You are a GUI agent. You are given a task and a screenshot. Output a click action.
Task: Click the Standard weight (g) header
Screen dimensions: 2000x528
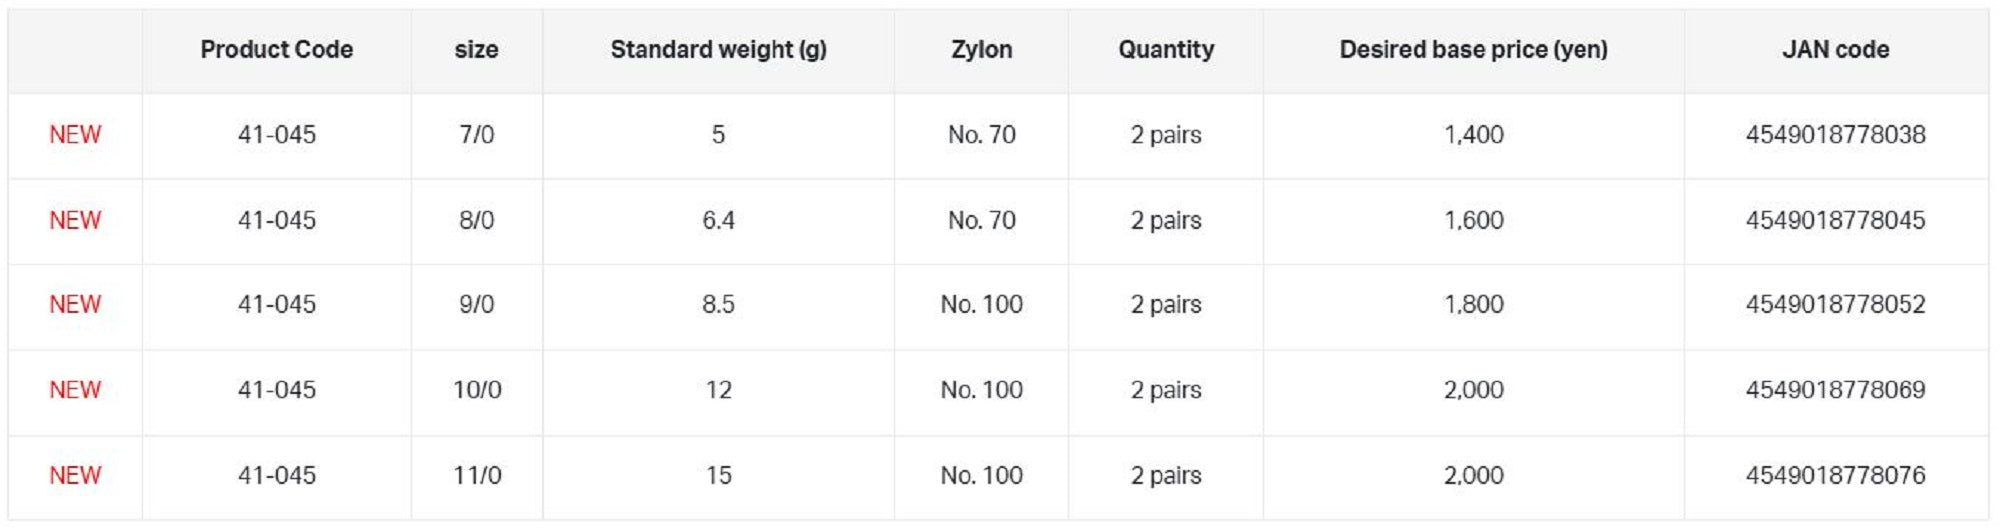[718, 50]
